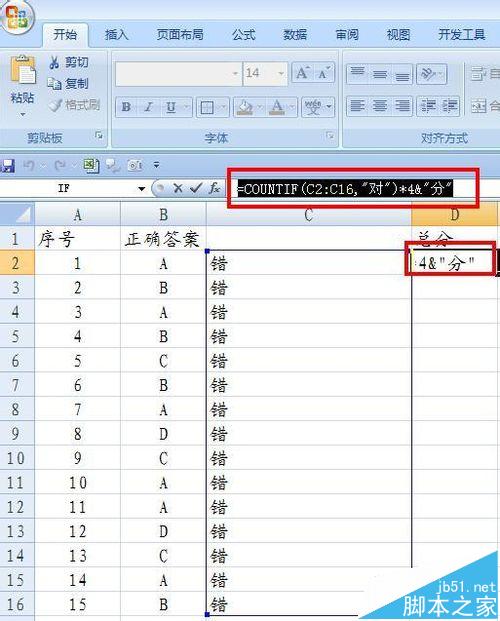Image resolution: width=500 pixels, height=621 pixels.
Task: Open the Office button menu
Action: (x=17, y=16)
